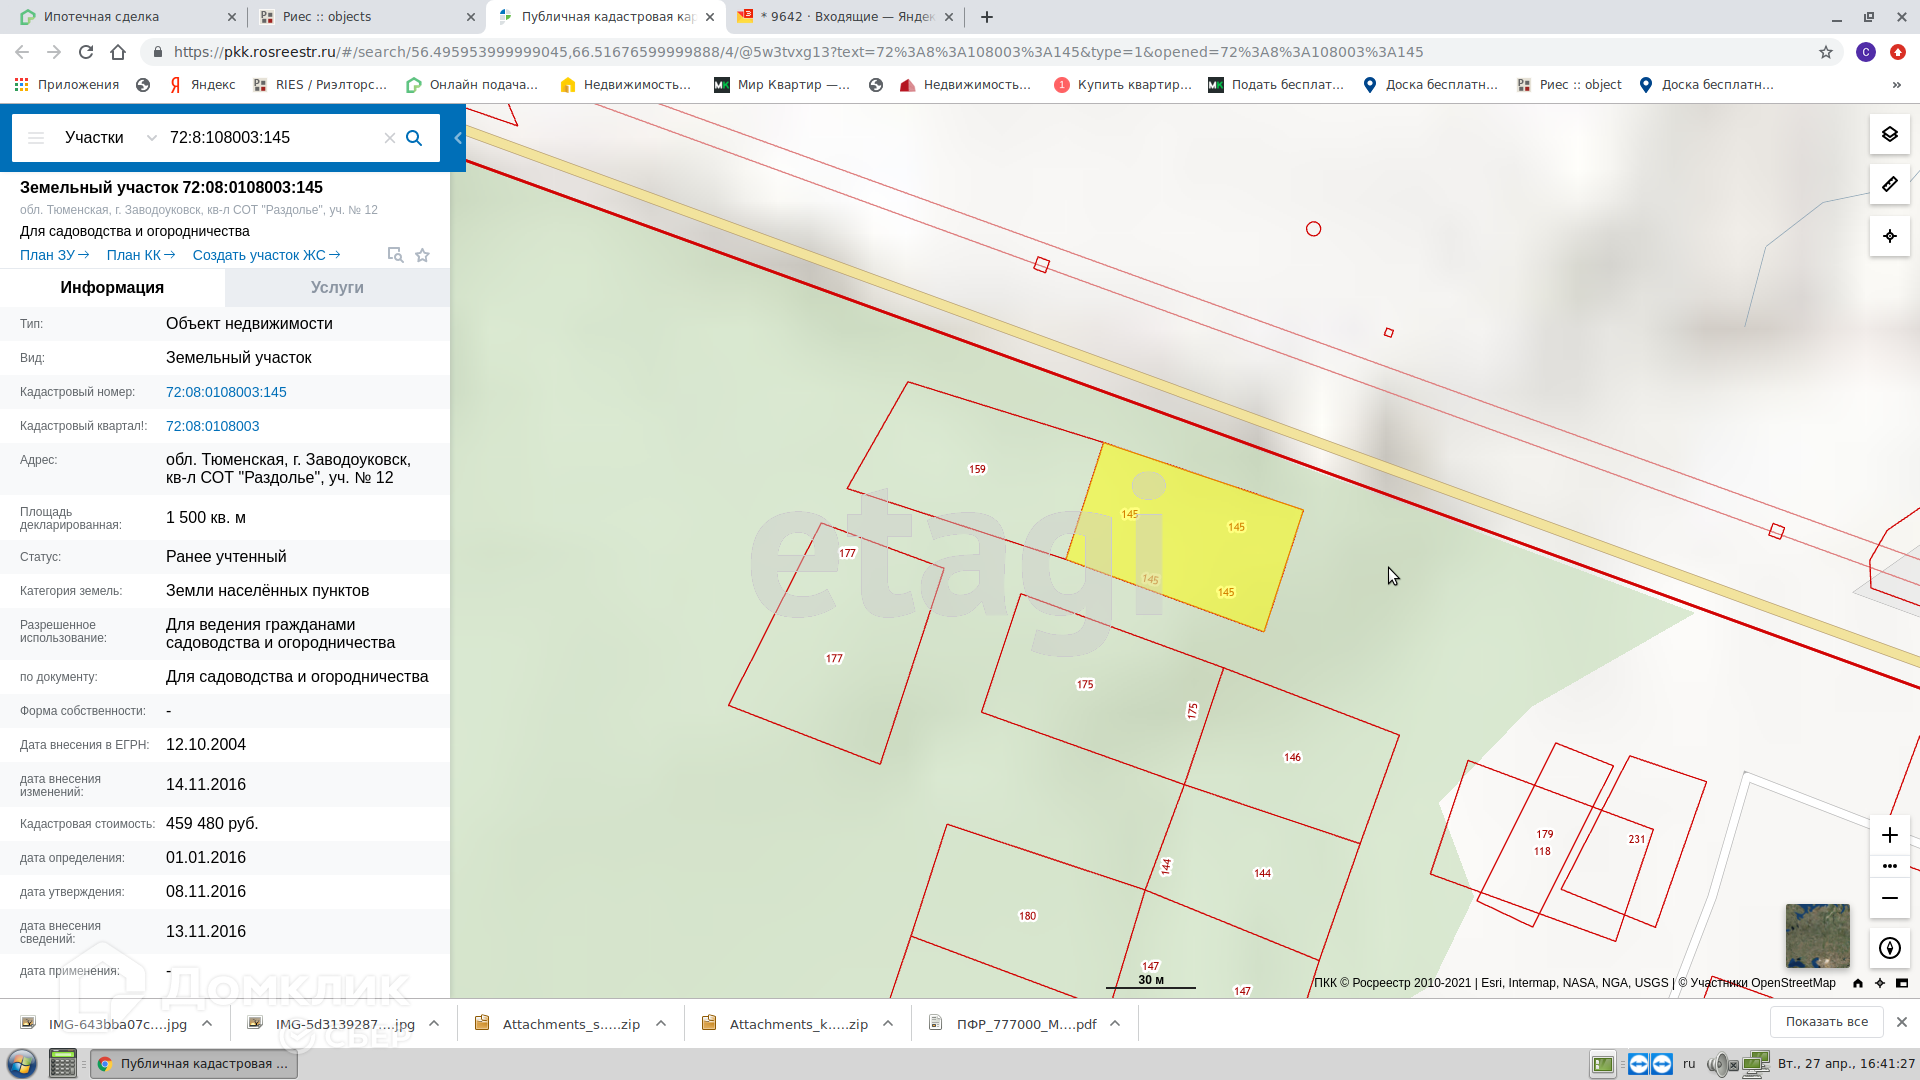
Task: Collapse the left information sidebar
Action: coord(458,138)
